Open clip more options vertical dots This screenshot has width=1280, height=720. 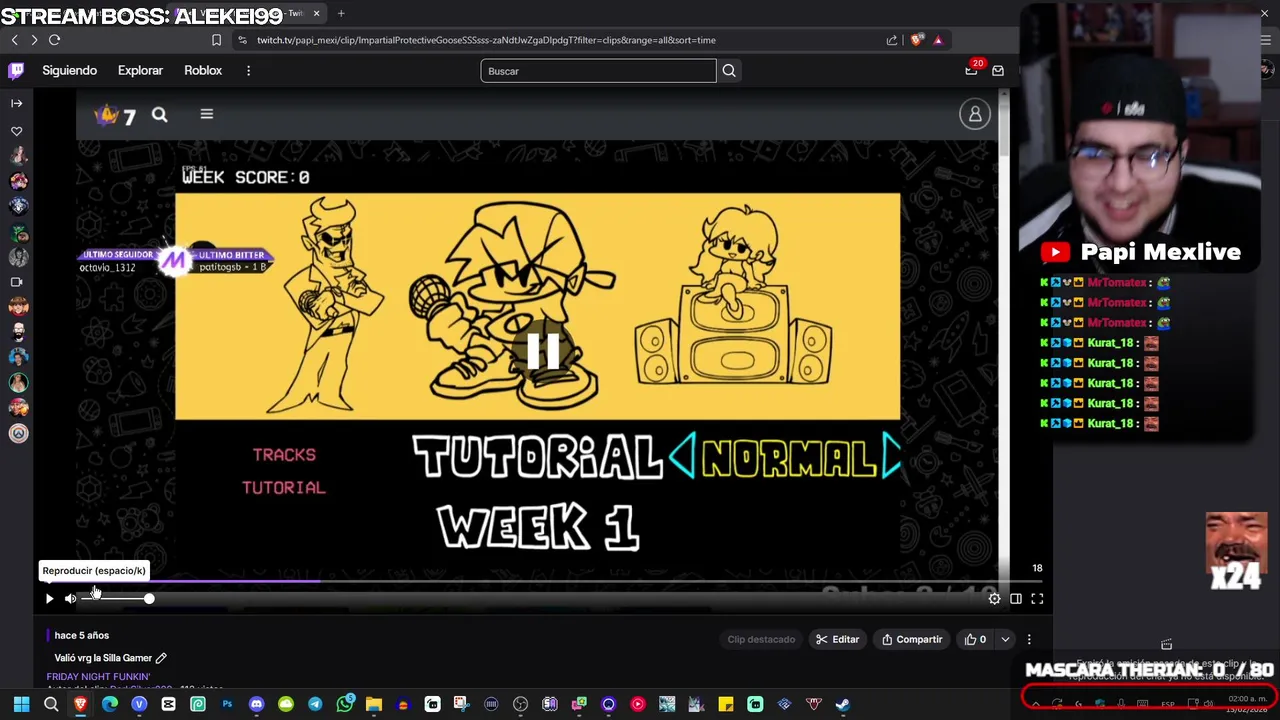coord(1029,639)
